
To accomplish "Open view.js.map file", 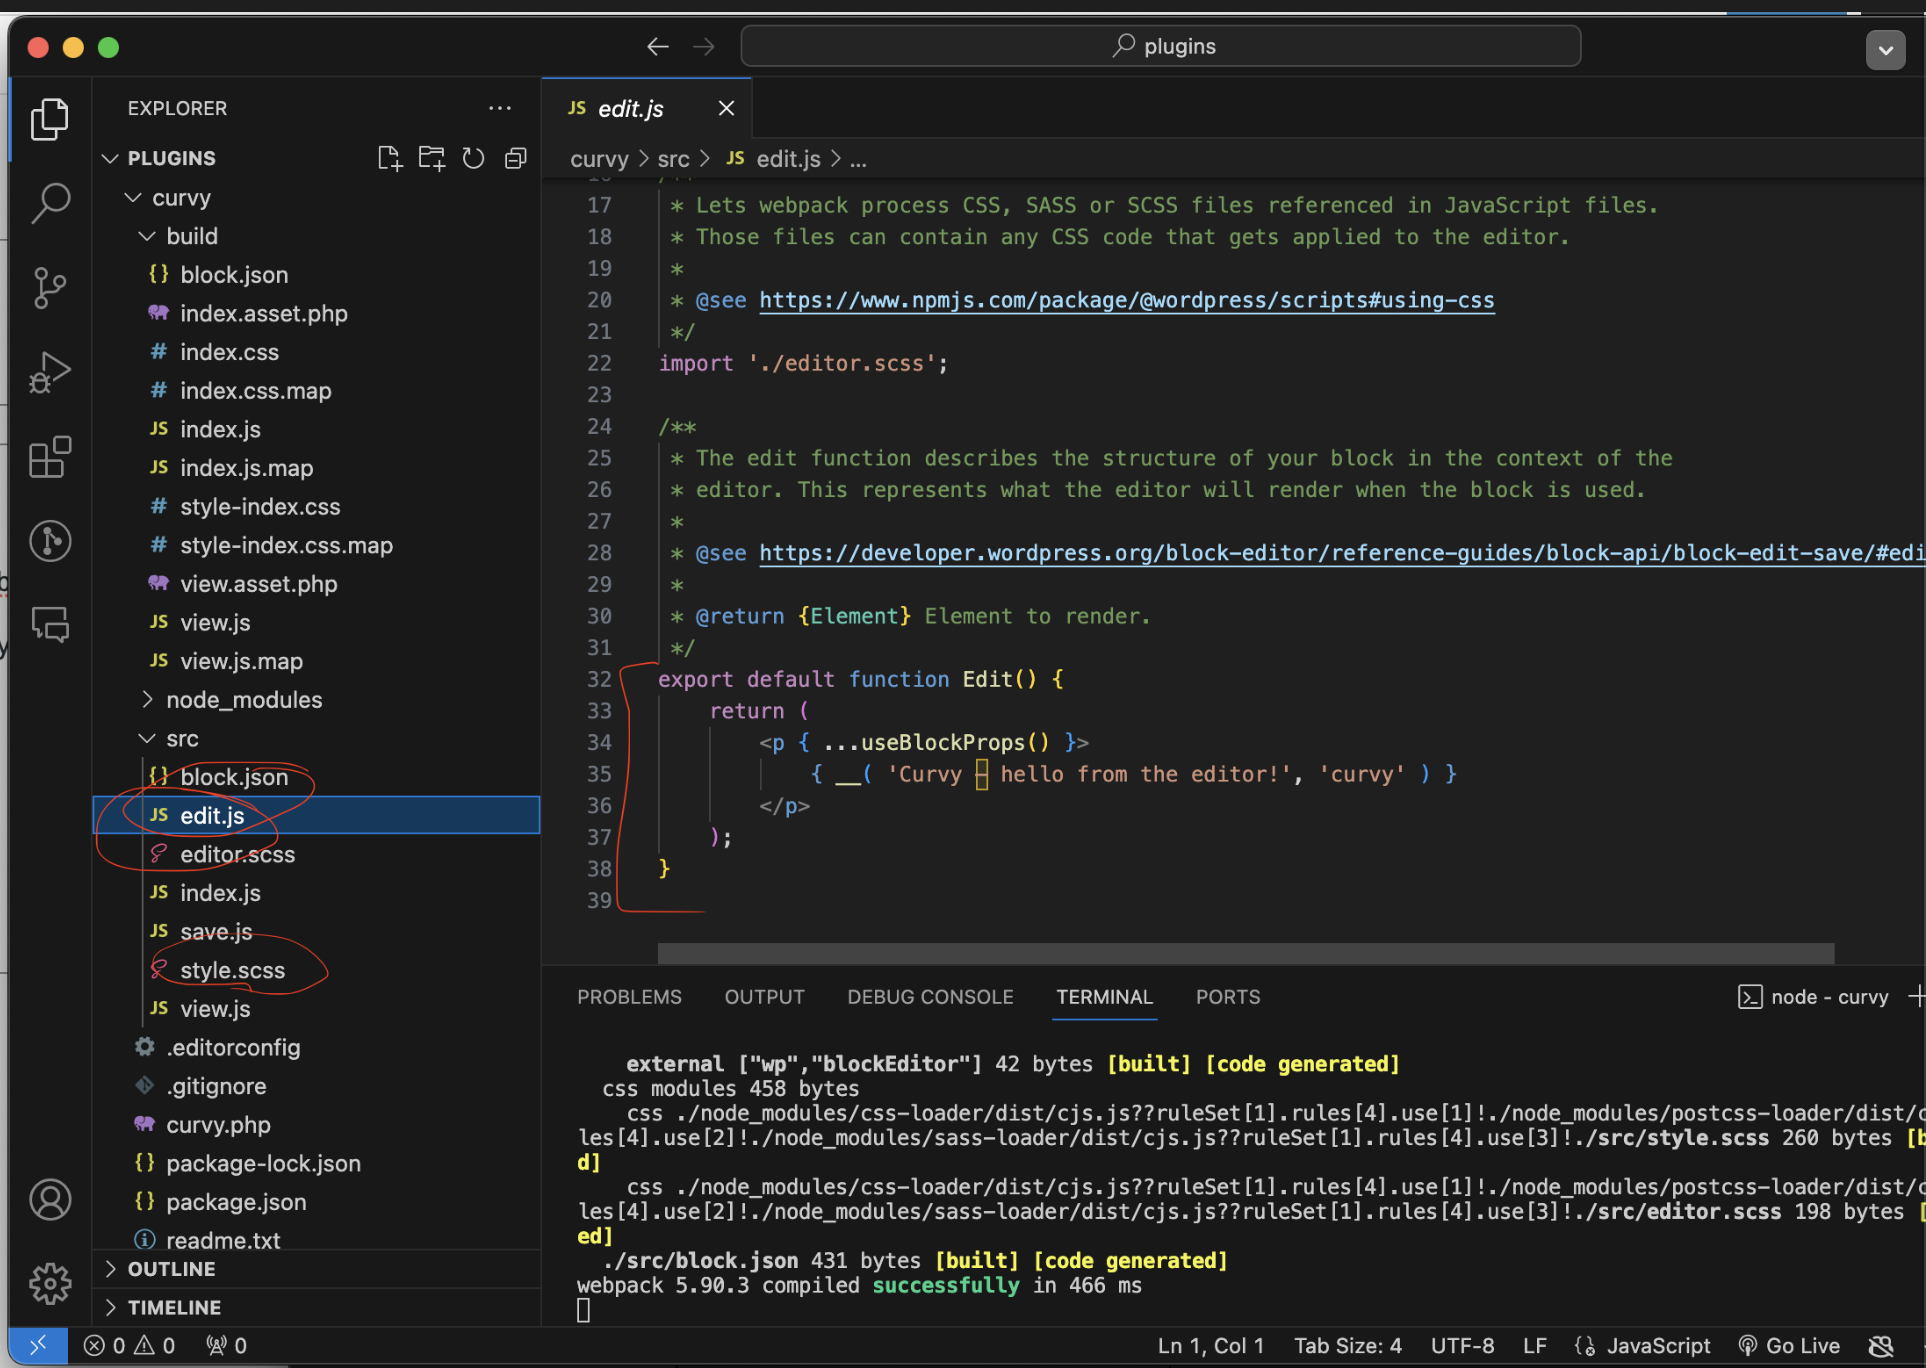I will [x=316, y=661].
